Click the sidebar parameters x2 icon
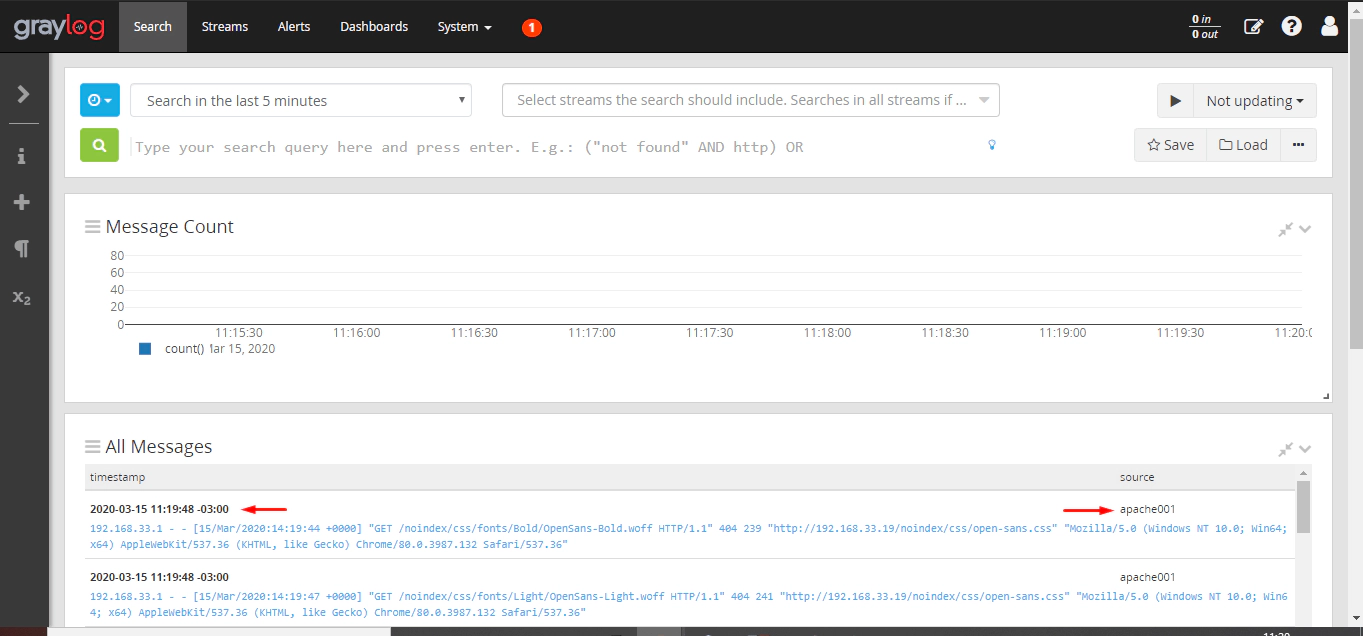The image size is (1363, 636). pos(22,297)
